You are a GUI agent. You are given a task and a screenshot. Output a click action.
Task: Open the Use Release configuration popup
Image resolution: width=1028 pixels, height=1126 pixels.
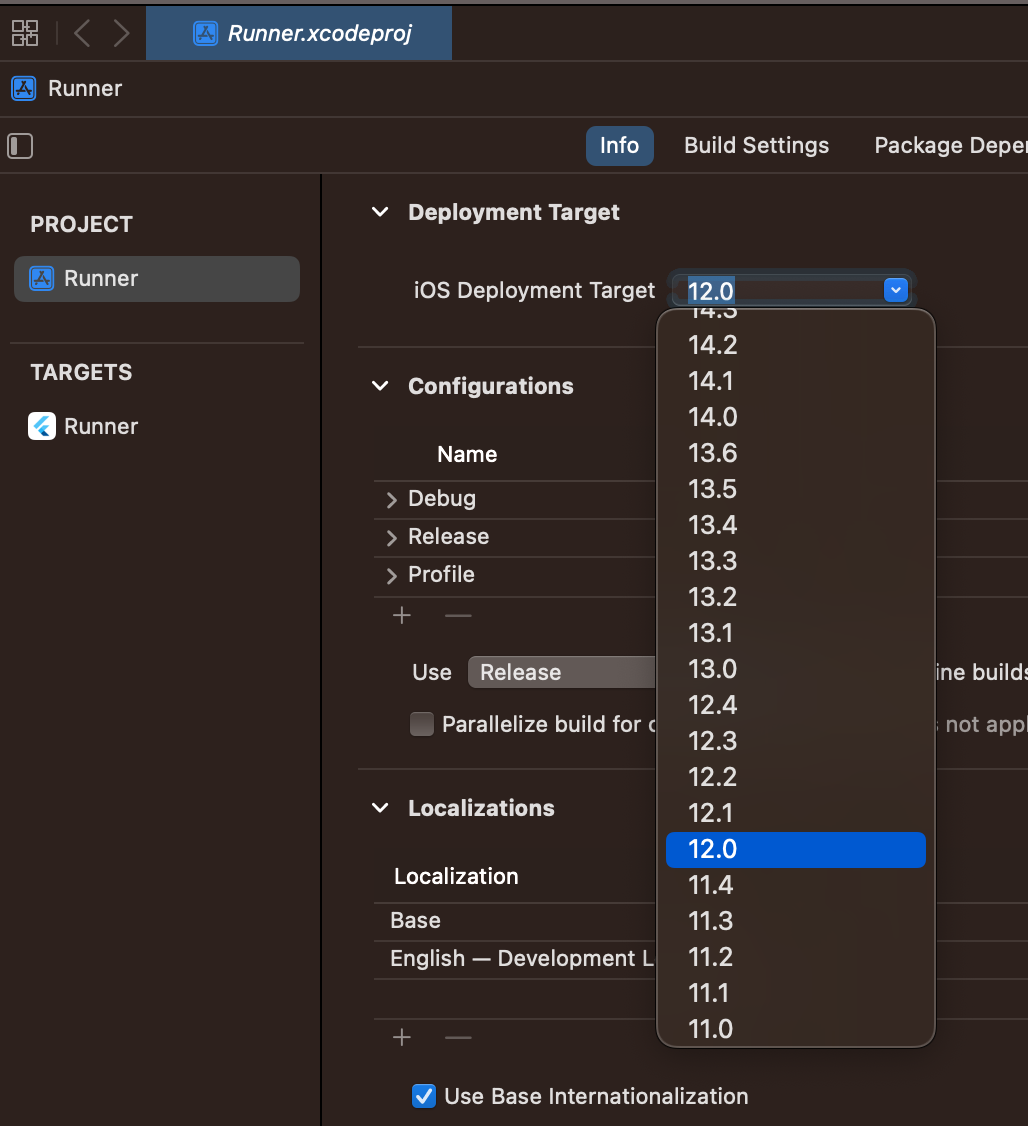tap(561, 672)
